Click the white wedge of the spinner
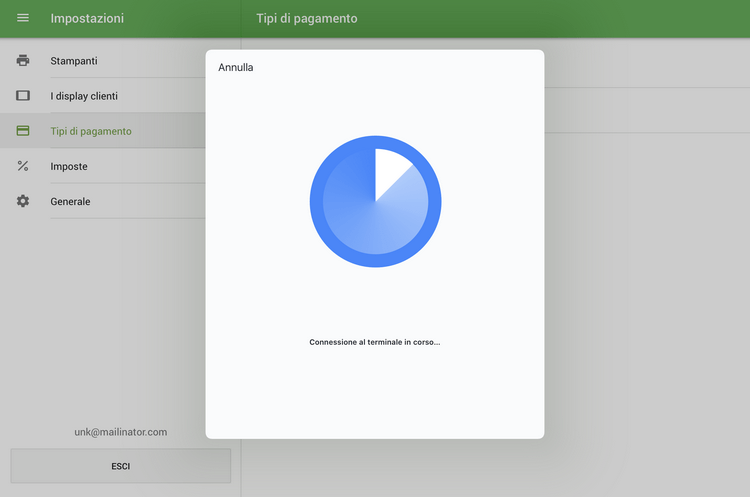 coord(388,168)
